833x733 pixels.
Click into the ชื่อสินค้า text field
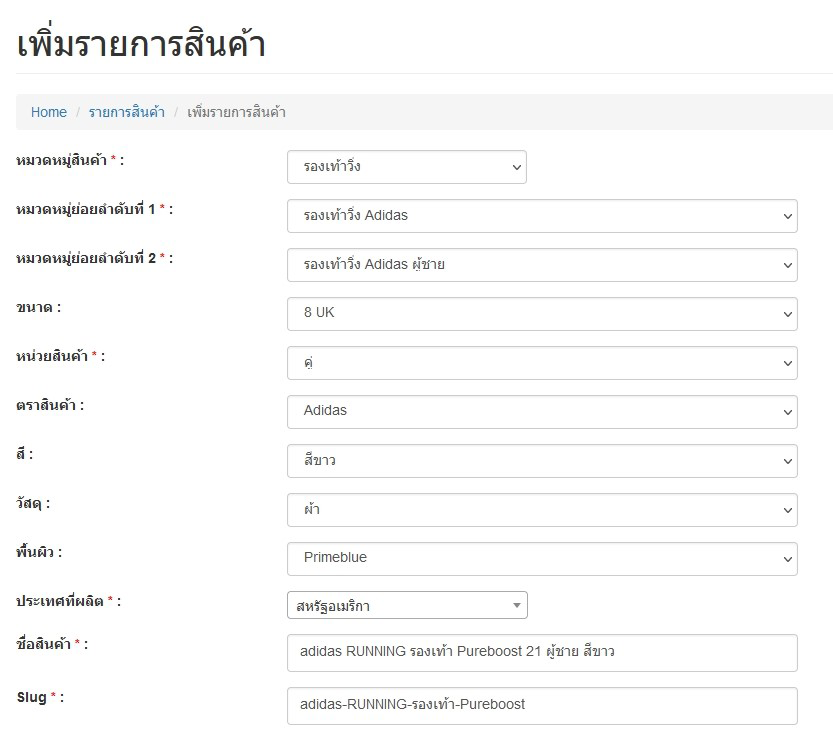(541, 652)
